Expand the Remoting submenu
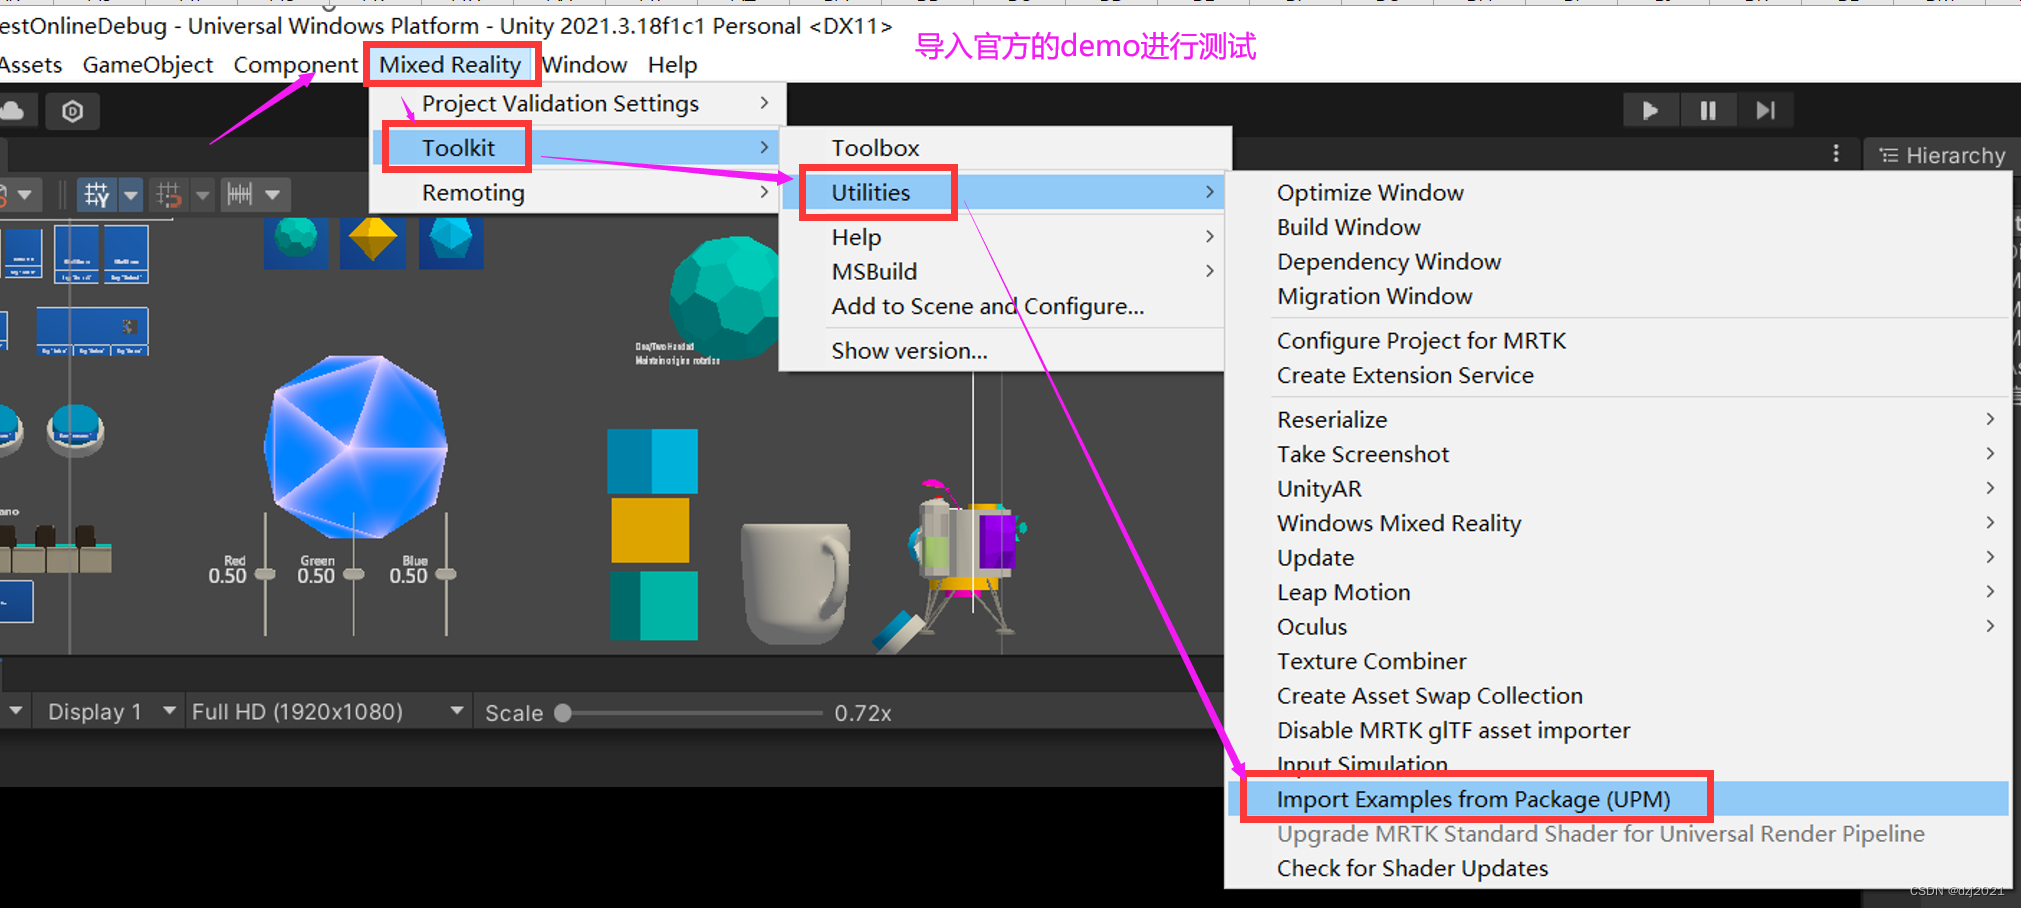Viewport: 2021px width, 908px height. point(578,192)
